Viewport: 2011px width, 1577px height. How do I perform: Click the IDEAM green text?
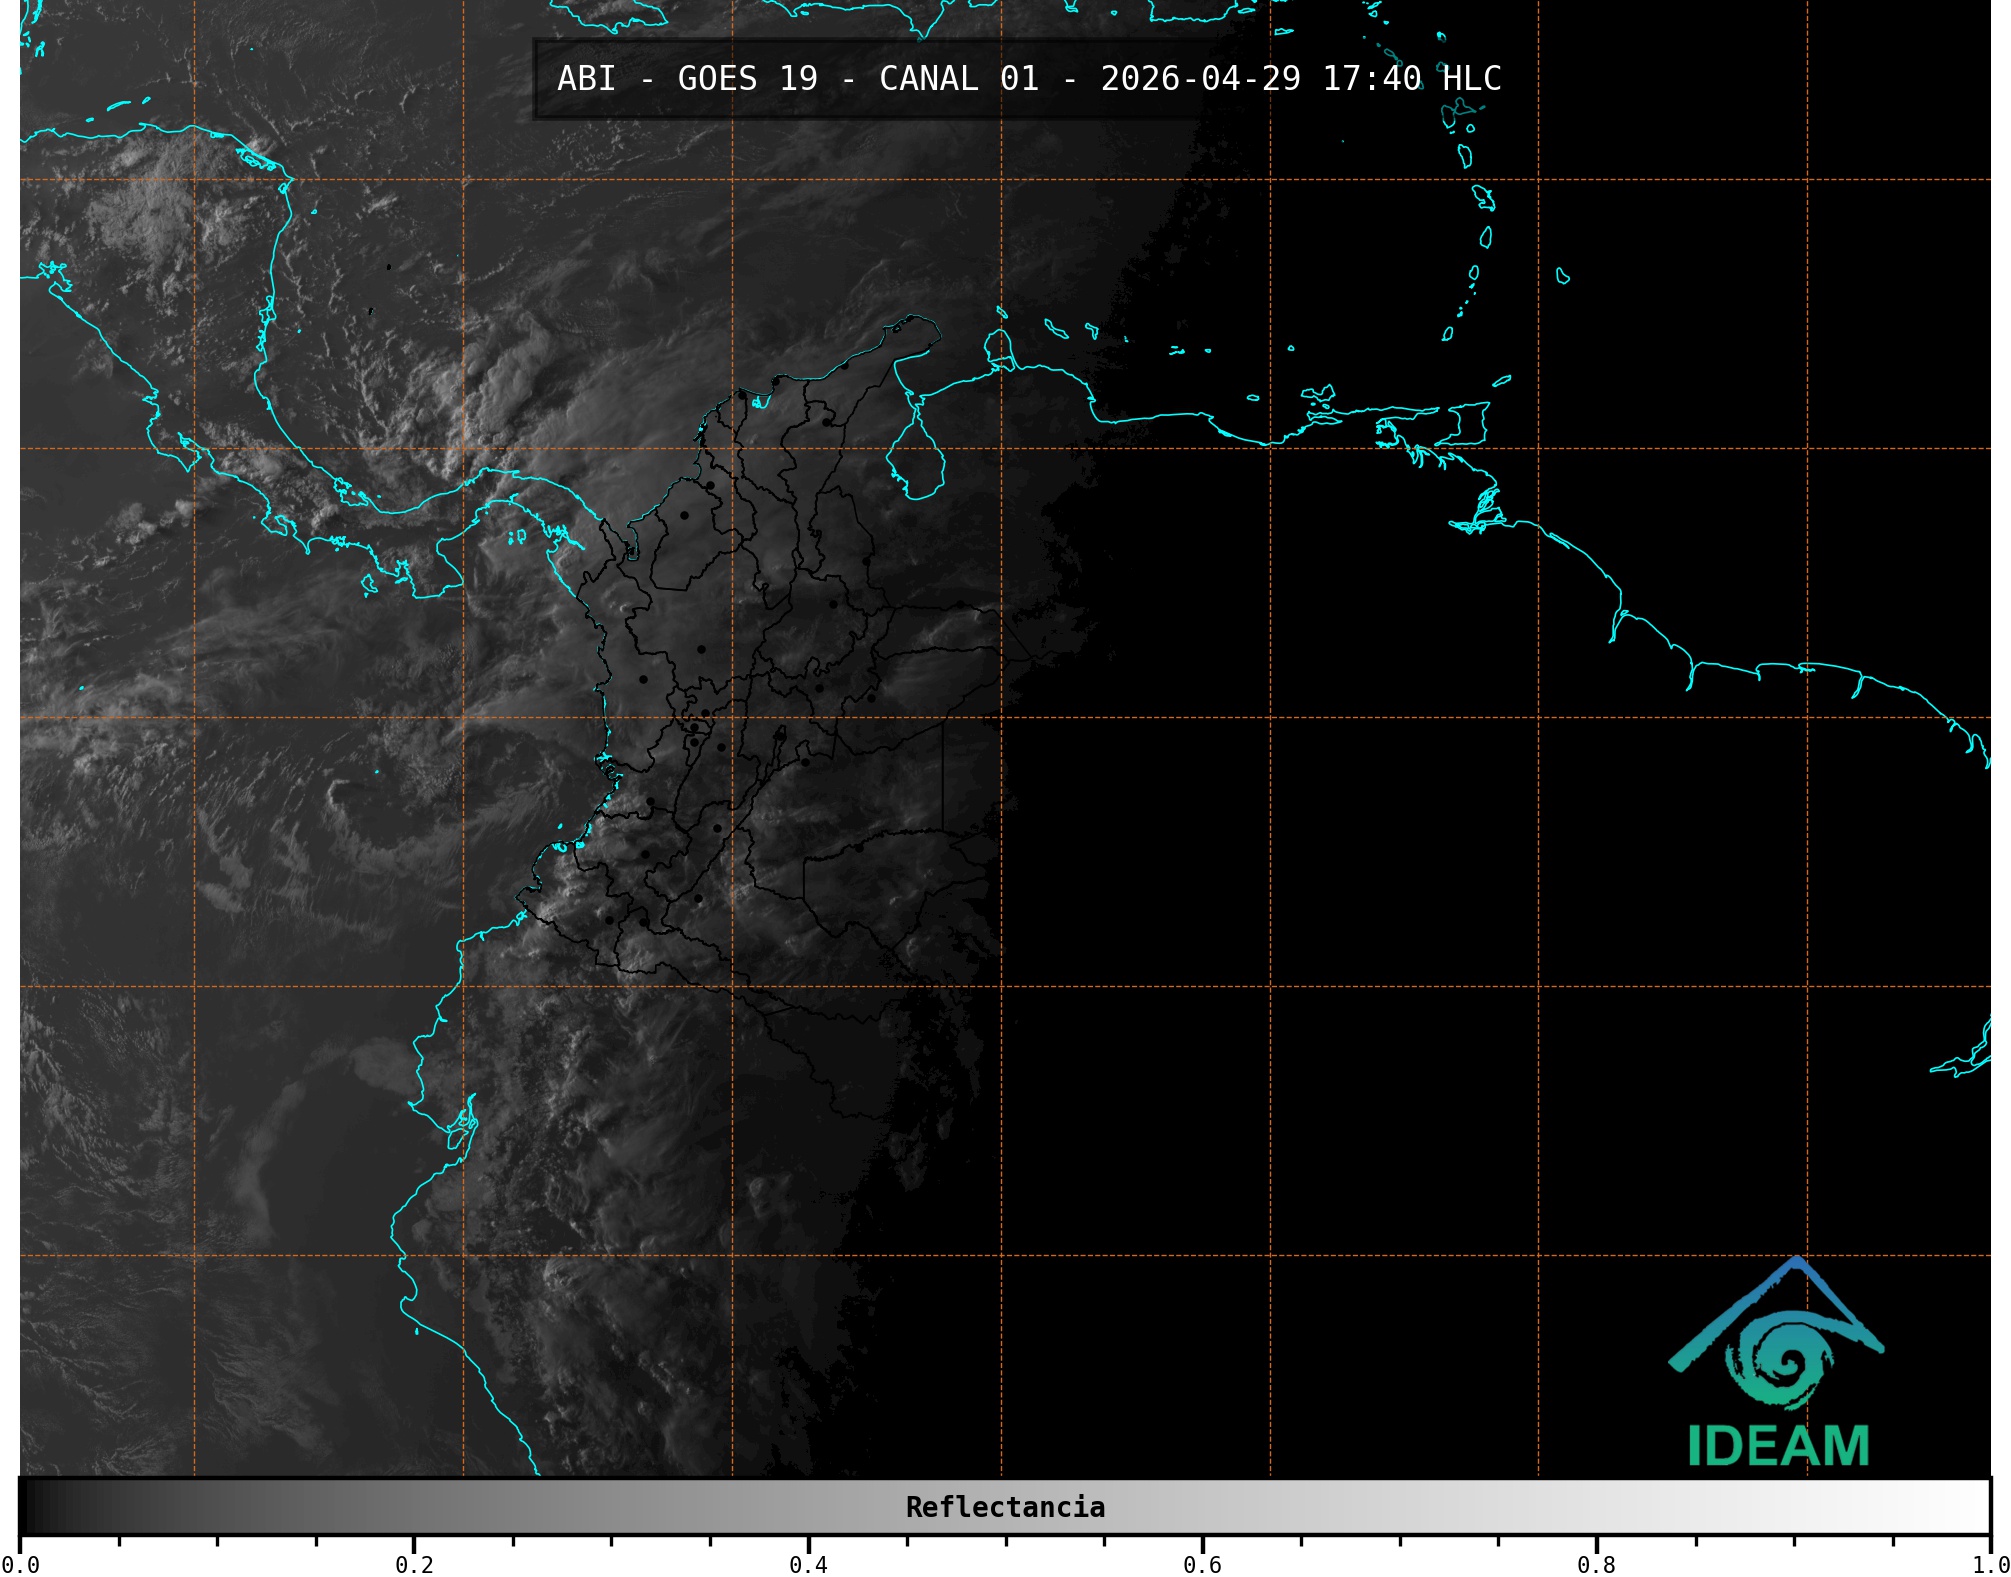tap(1778, 1447)
